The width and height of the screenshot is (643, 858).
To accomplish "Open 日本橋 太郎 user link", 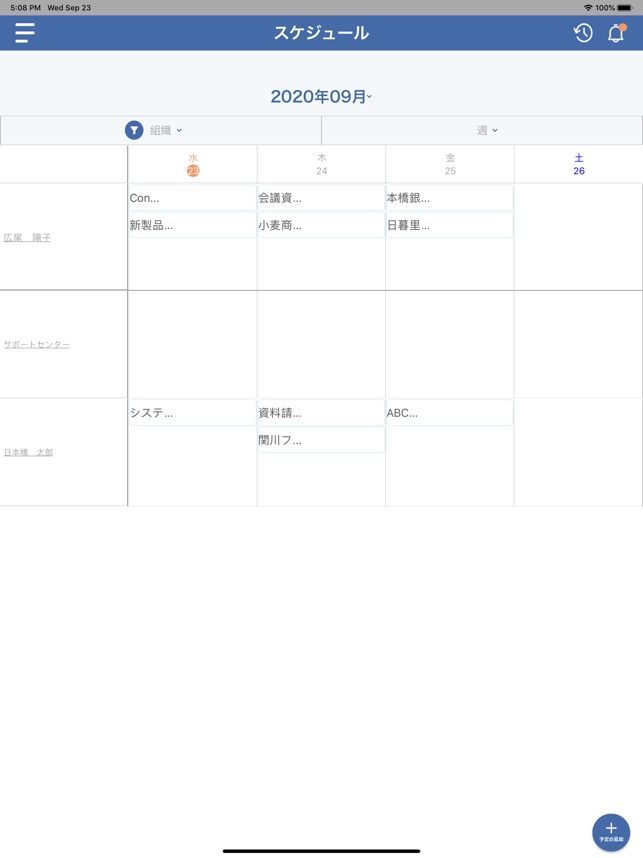I will pyautogui.click(x=28, y=452).
